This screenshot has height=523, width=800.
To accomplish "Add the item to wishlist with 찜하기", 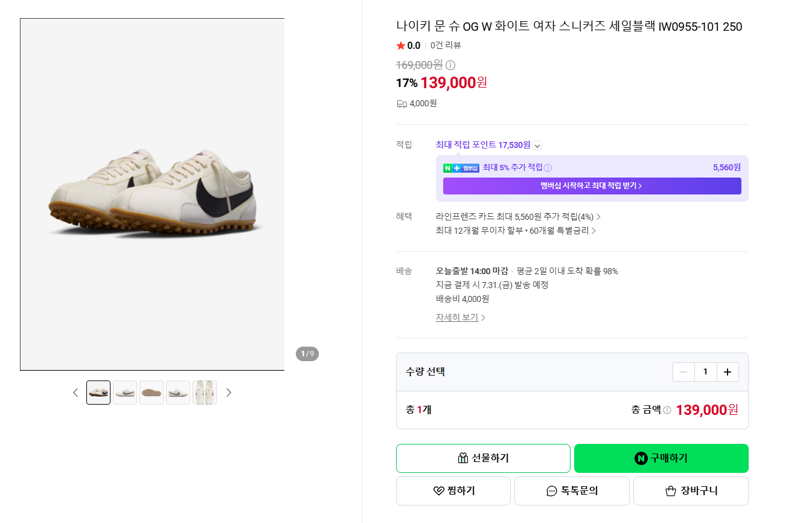I will click(x=454, y=491).
